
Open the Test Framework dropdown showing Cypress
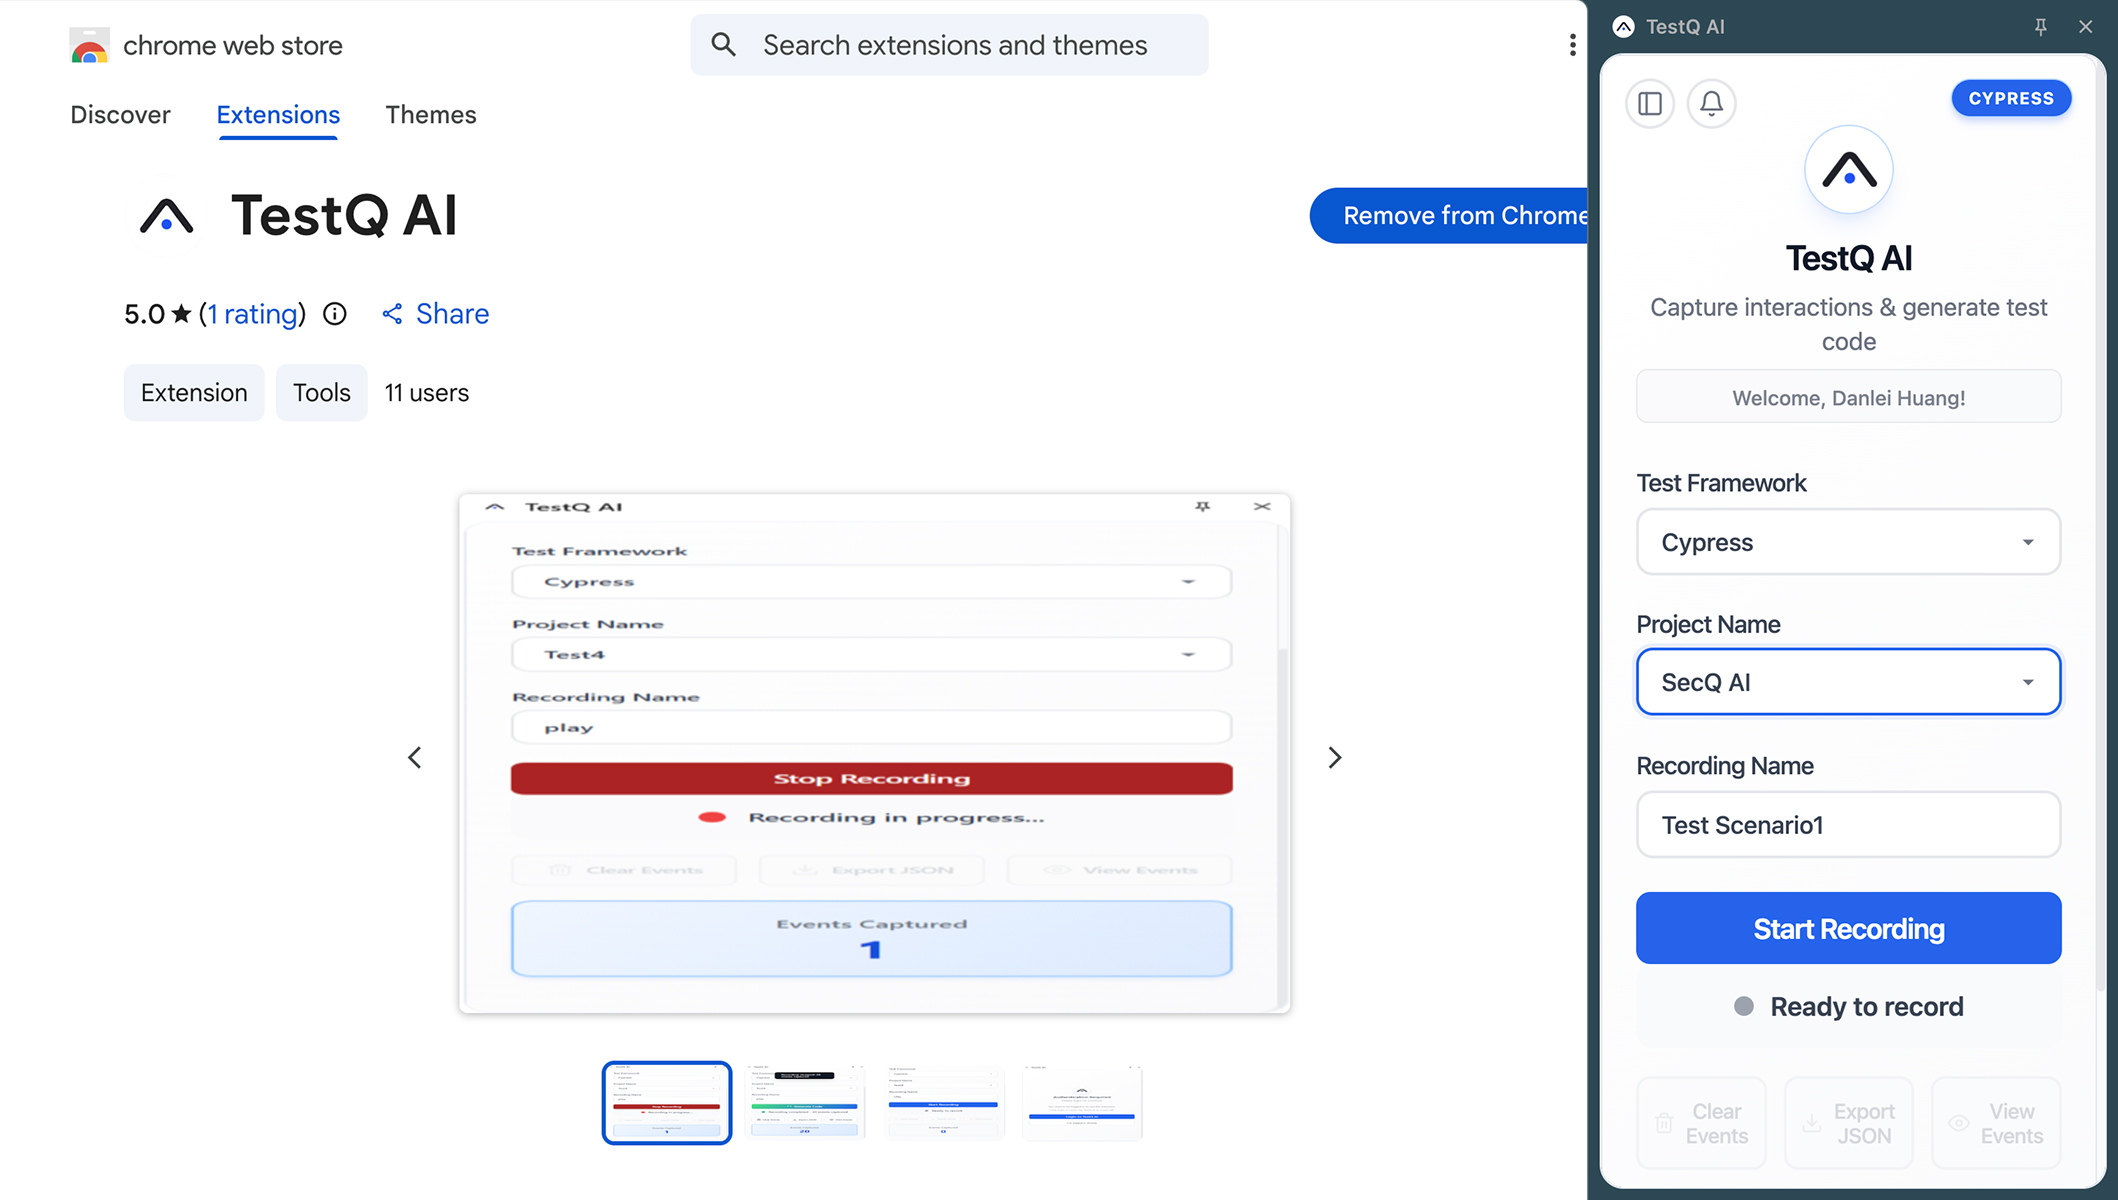[1848, 542]
